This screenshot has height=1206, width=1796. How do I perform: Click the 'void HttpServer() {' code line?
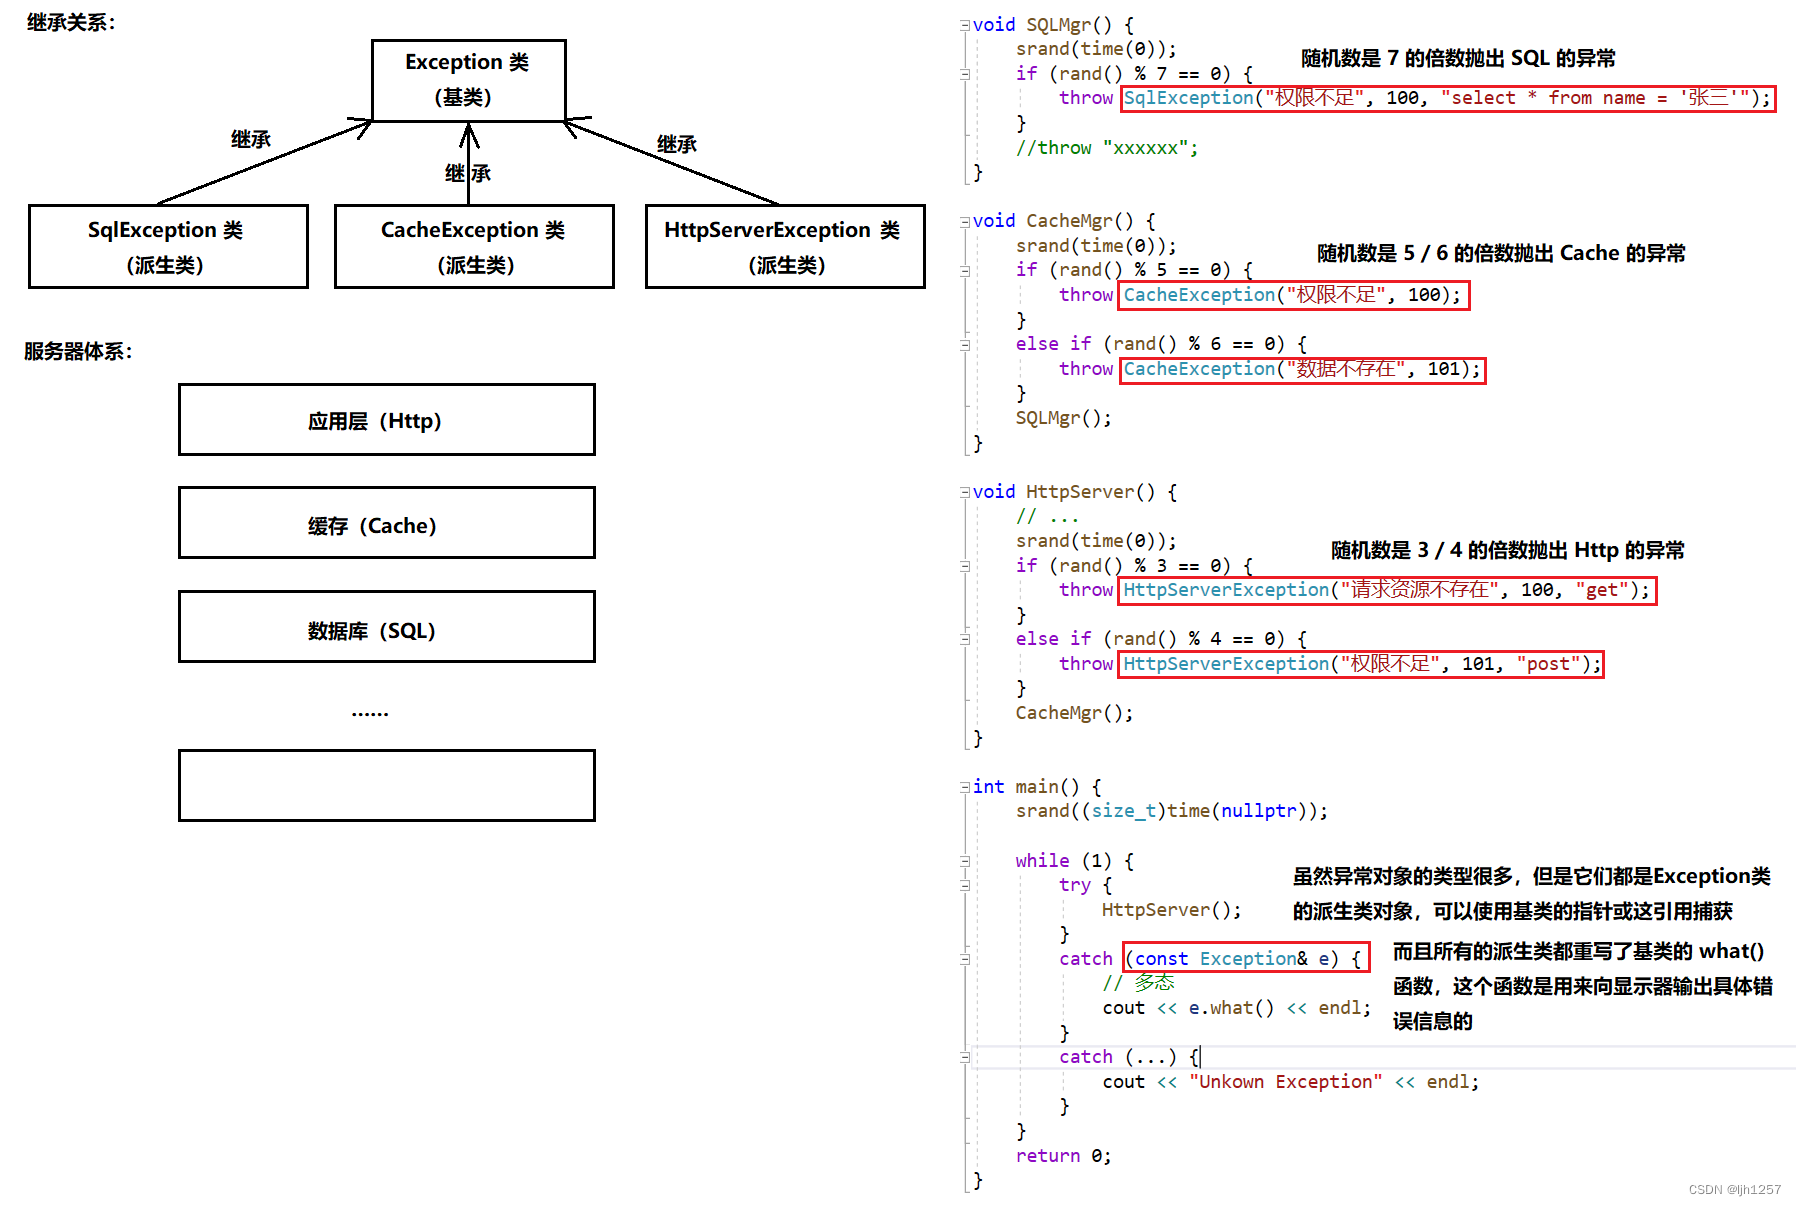(1075, 492)
